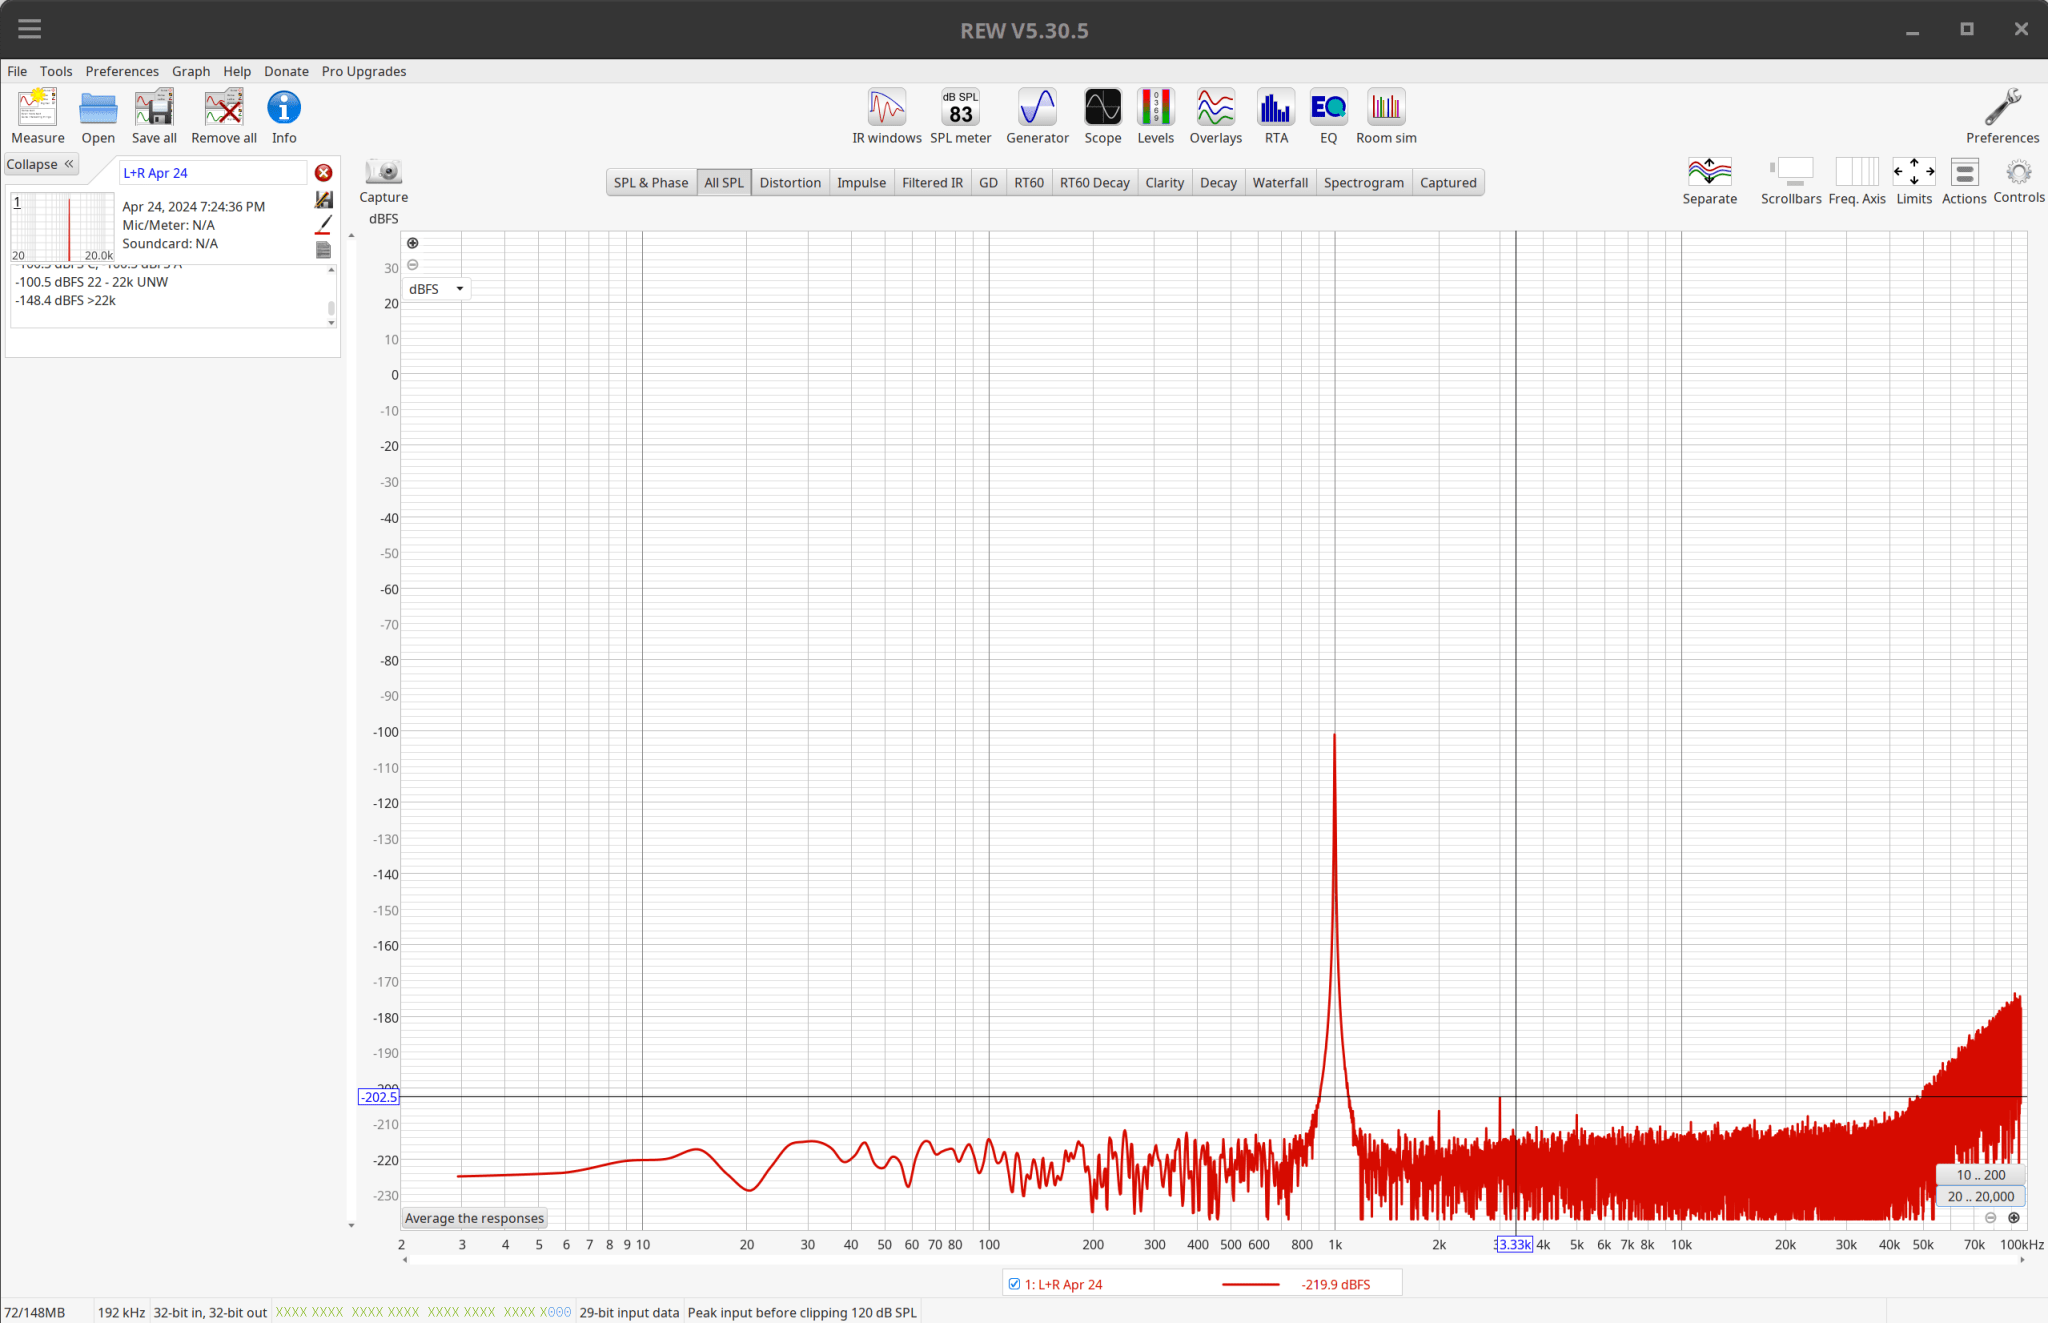Switch to the Waterfall tab
2048x1323 pixels.
[1280, 182]
